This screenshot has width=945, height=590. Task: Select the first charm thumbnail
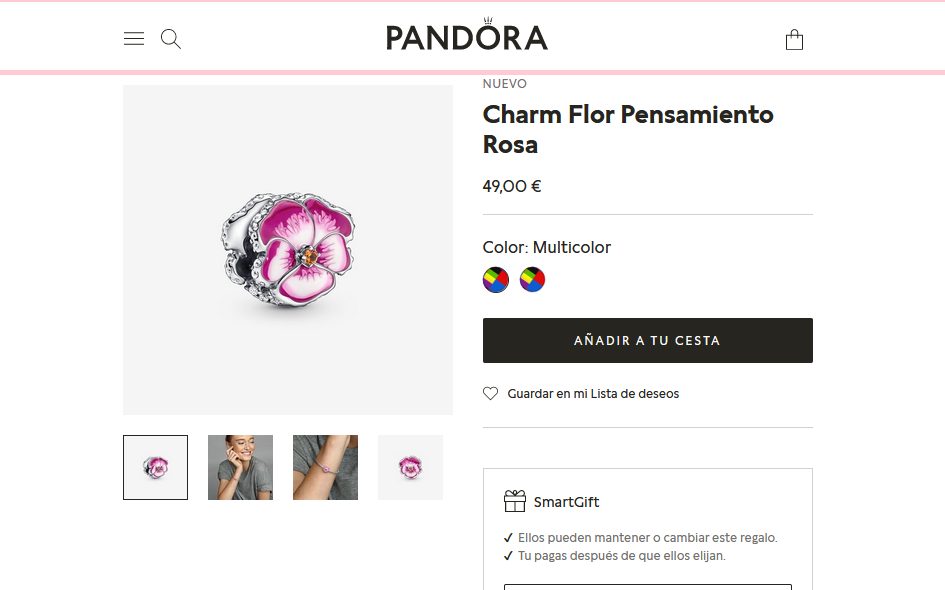pos(155,467)
